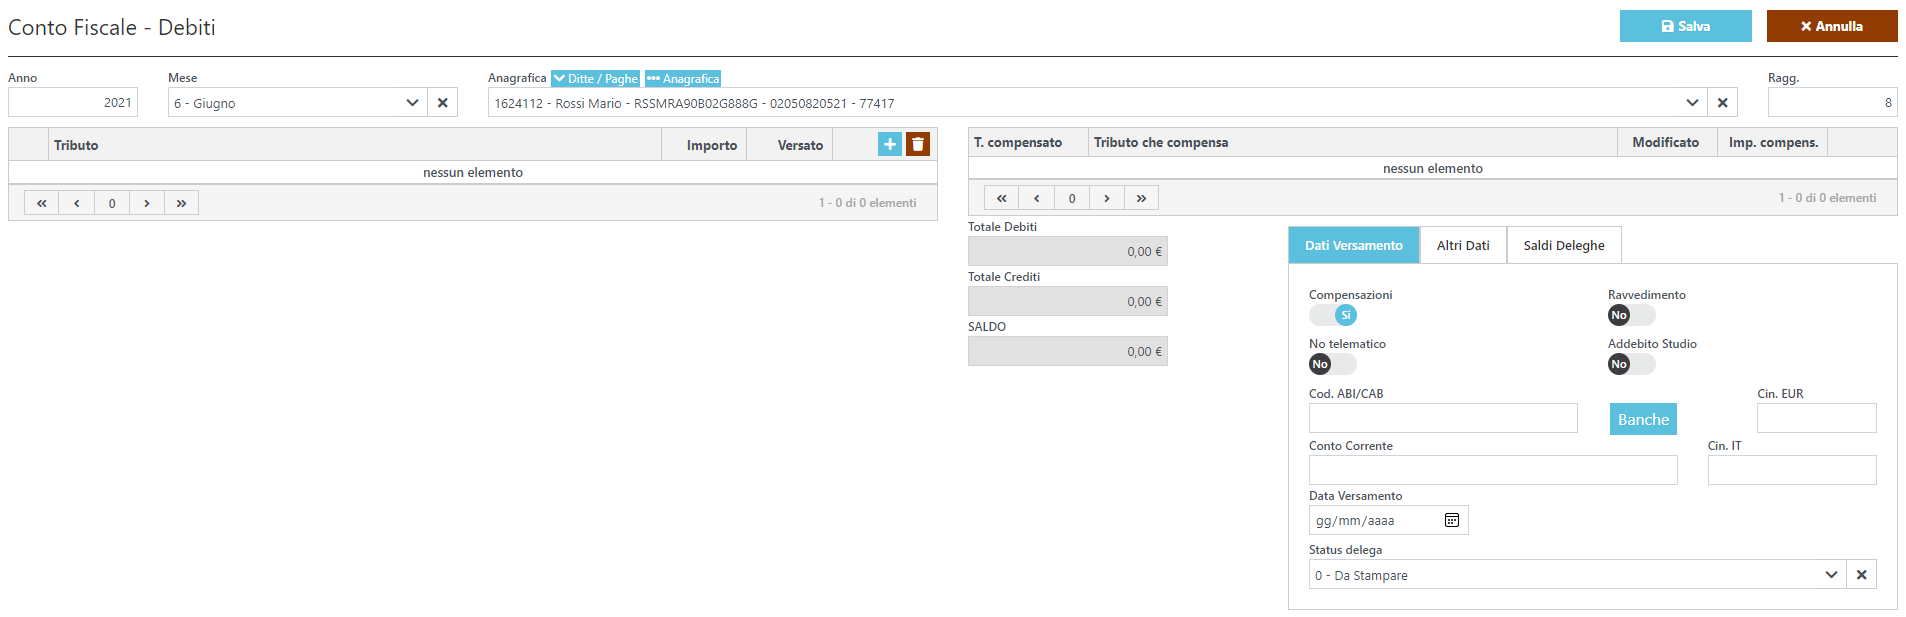1906x617 pixels.
Task: Click the Cin. IT input field
Action: [x=1792, y=470]
